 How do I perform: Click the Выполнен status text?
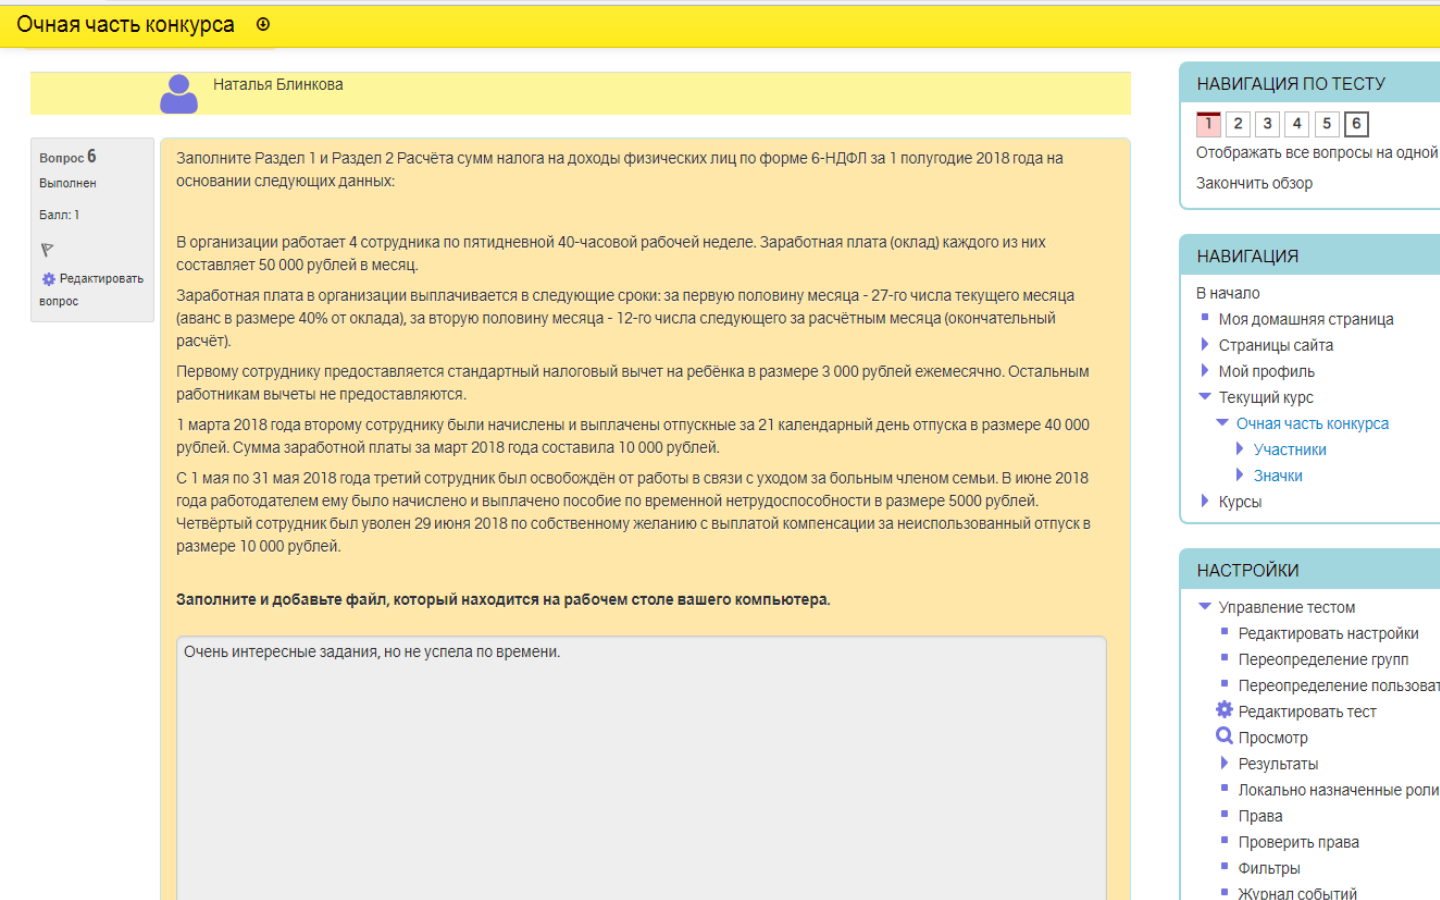[x=68, y=183]
